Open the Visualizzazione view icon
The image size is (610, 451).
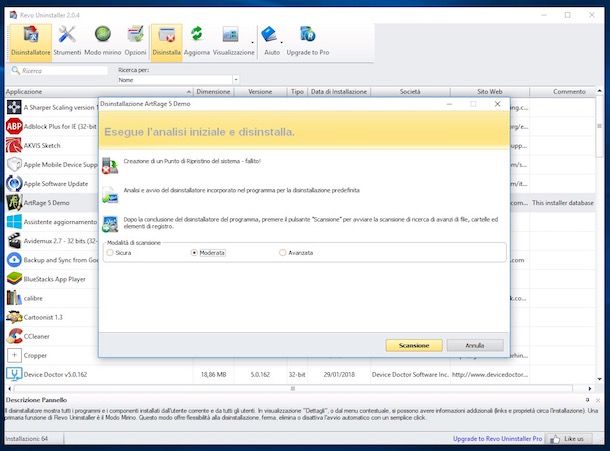coord(233,41)
